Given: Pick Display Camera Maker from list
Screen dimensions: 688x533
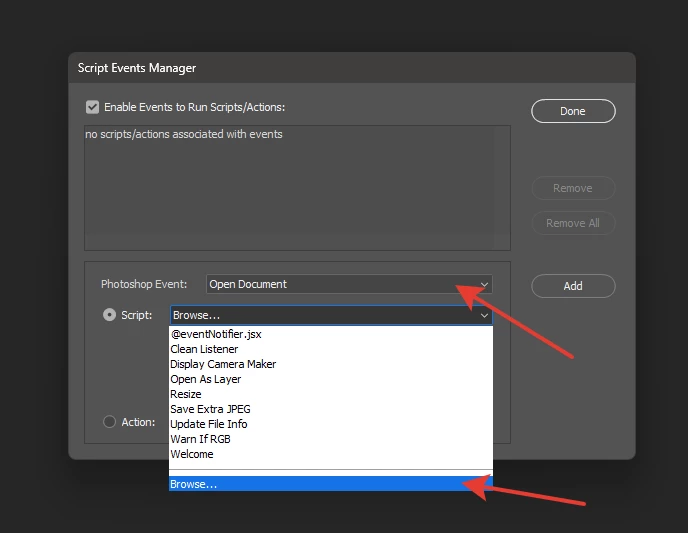Looking at the screenshot, I should pos(331,364).
